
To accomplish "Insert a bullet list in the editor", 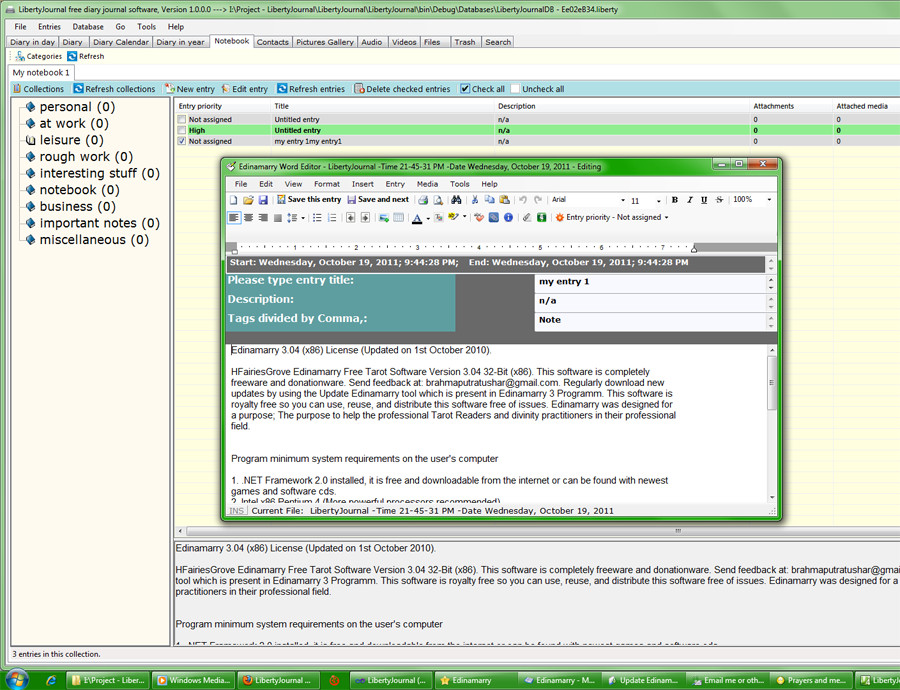I will pos(317,218).
